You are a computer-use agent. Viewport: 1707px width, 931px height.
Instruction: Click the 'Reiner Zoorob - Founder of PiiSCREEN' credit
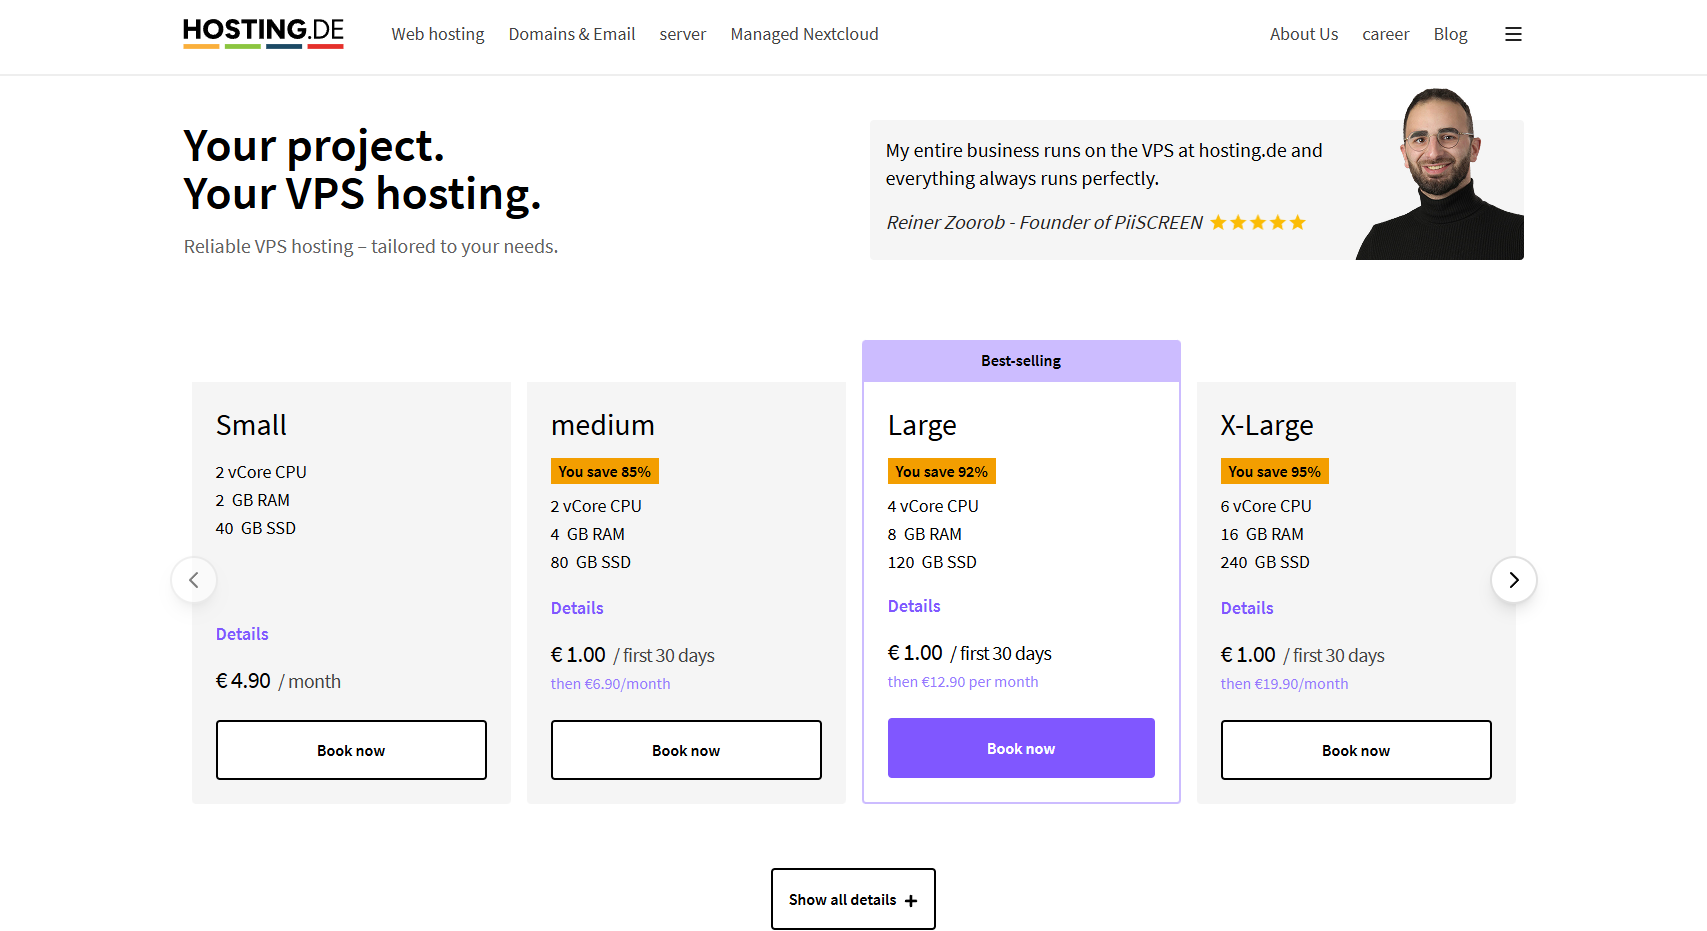tap(1045, 222)
